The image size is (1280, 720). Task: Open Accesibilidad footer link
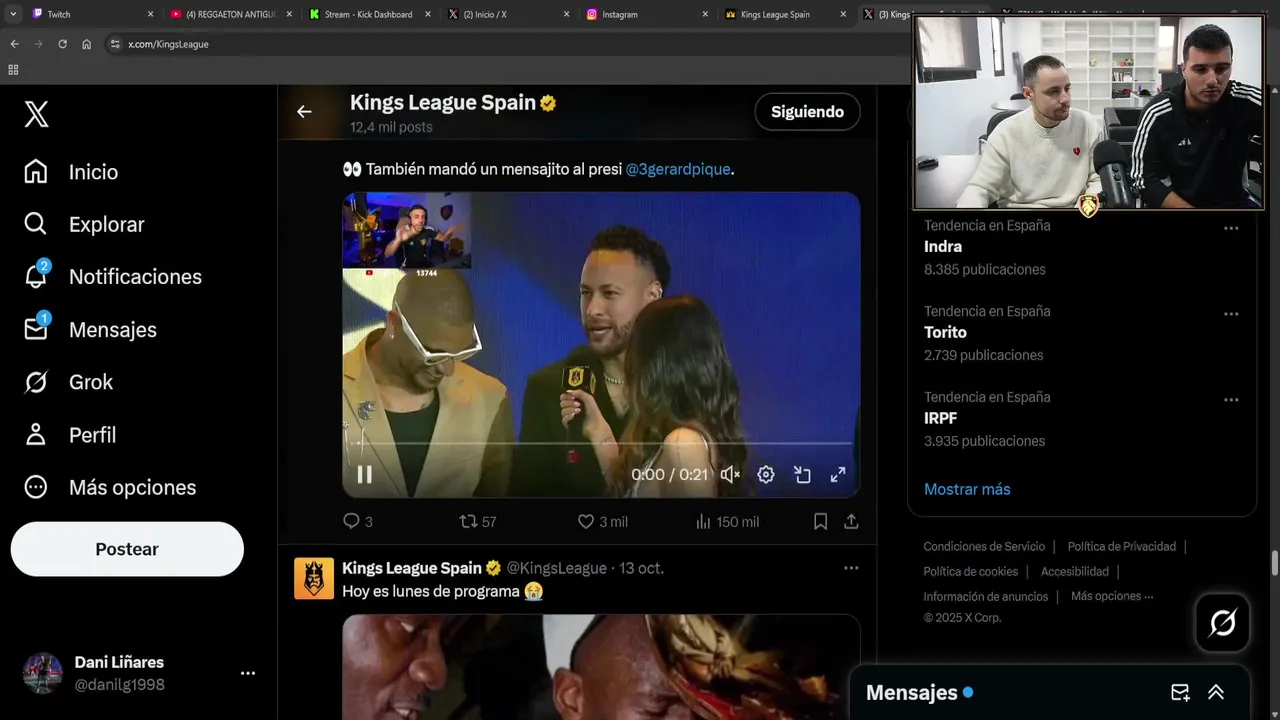click(1075, 572)
